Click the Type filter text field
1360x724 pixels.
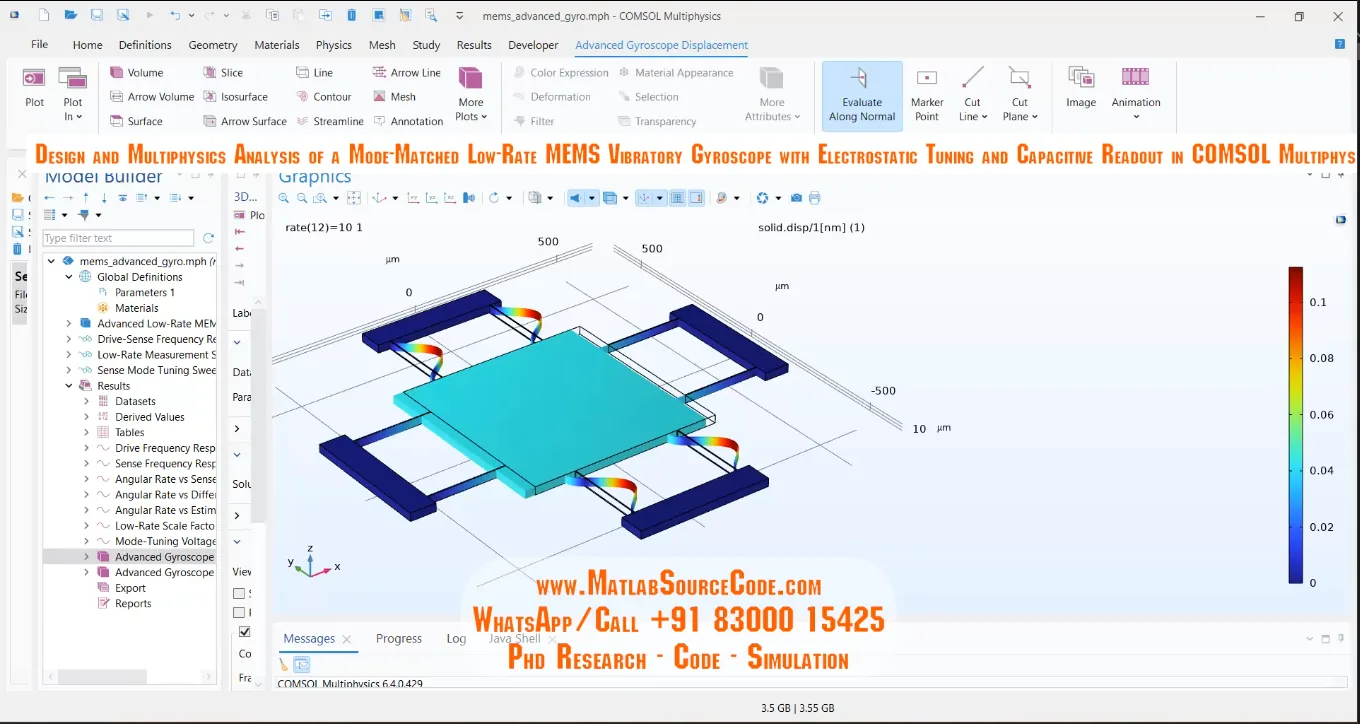118,238
